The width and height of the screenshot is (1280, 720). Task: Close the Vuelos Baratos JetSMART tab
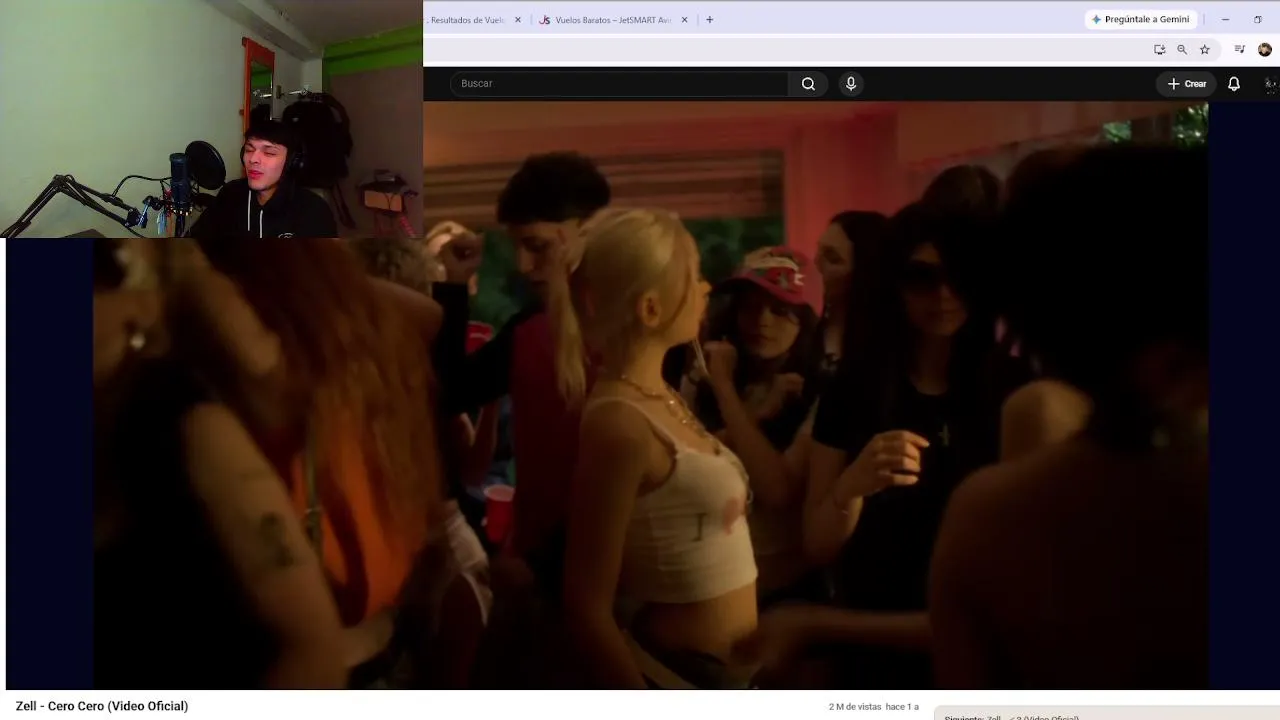[x=685, y=20]
